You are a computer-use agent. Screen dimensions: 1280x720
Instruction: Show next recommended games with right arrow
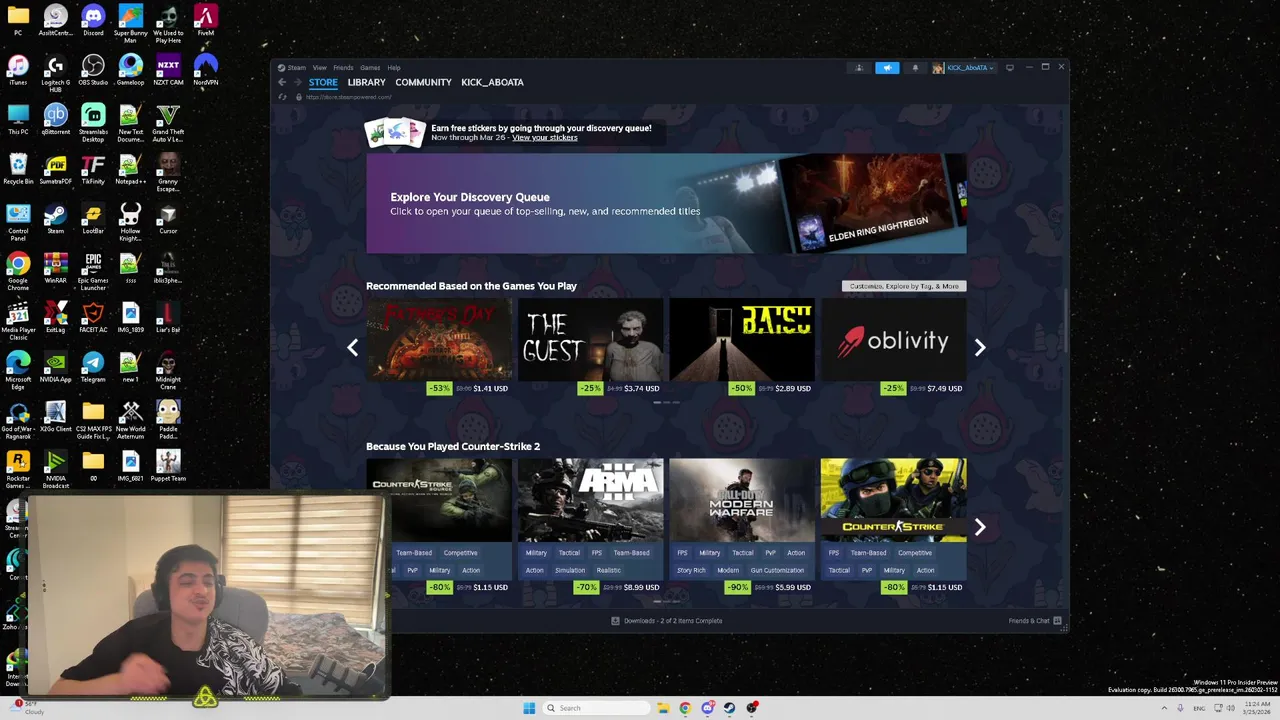pyautogui.click(x=980, y=347)
